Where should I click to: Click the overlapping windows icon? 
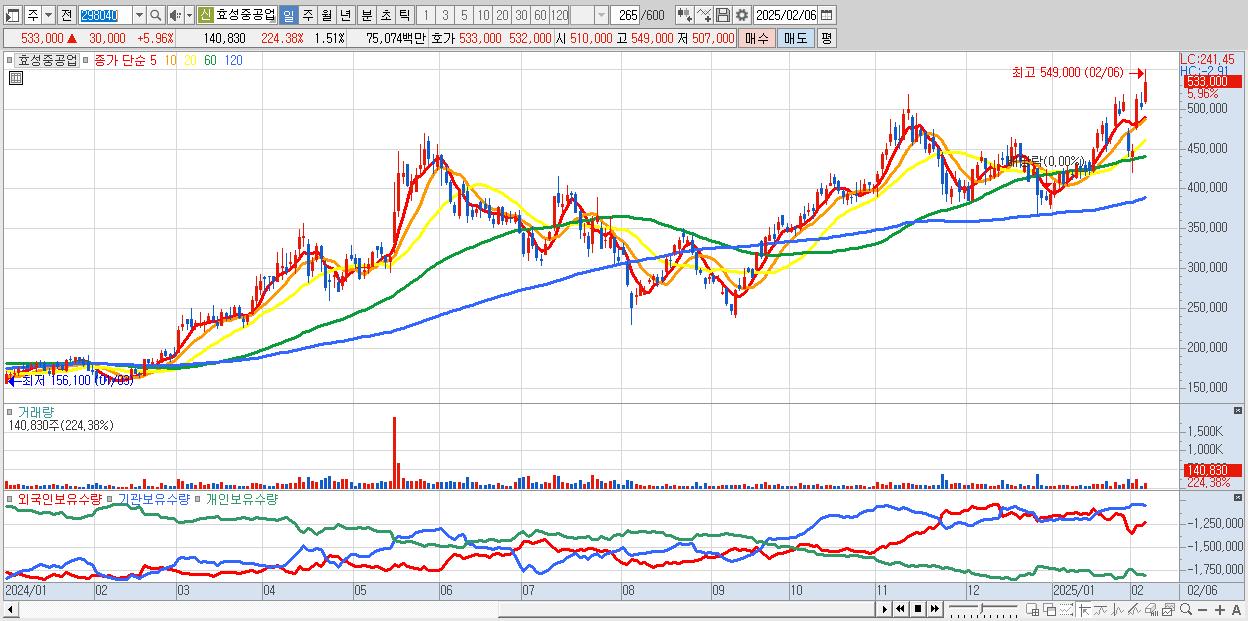(1050, 609)
